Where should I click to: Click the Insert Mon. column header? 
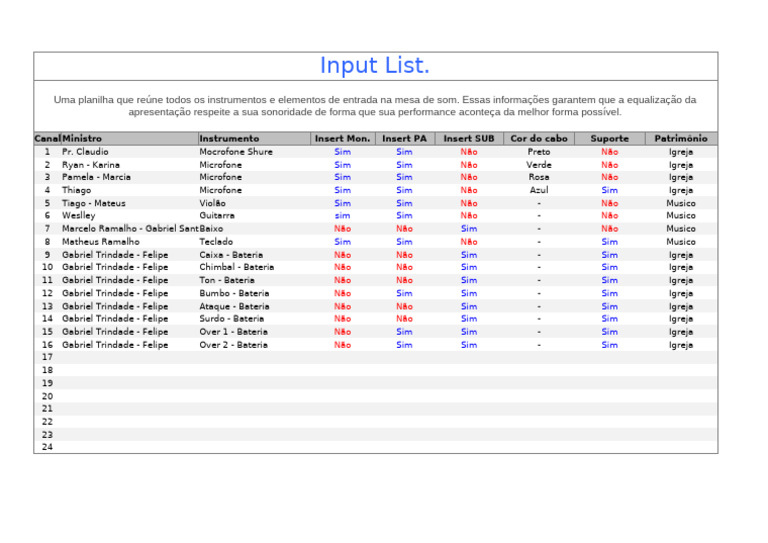342,139
